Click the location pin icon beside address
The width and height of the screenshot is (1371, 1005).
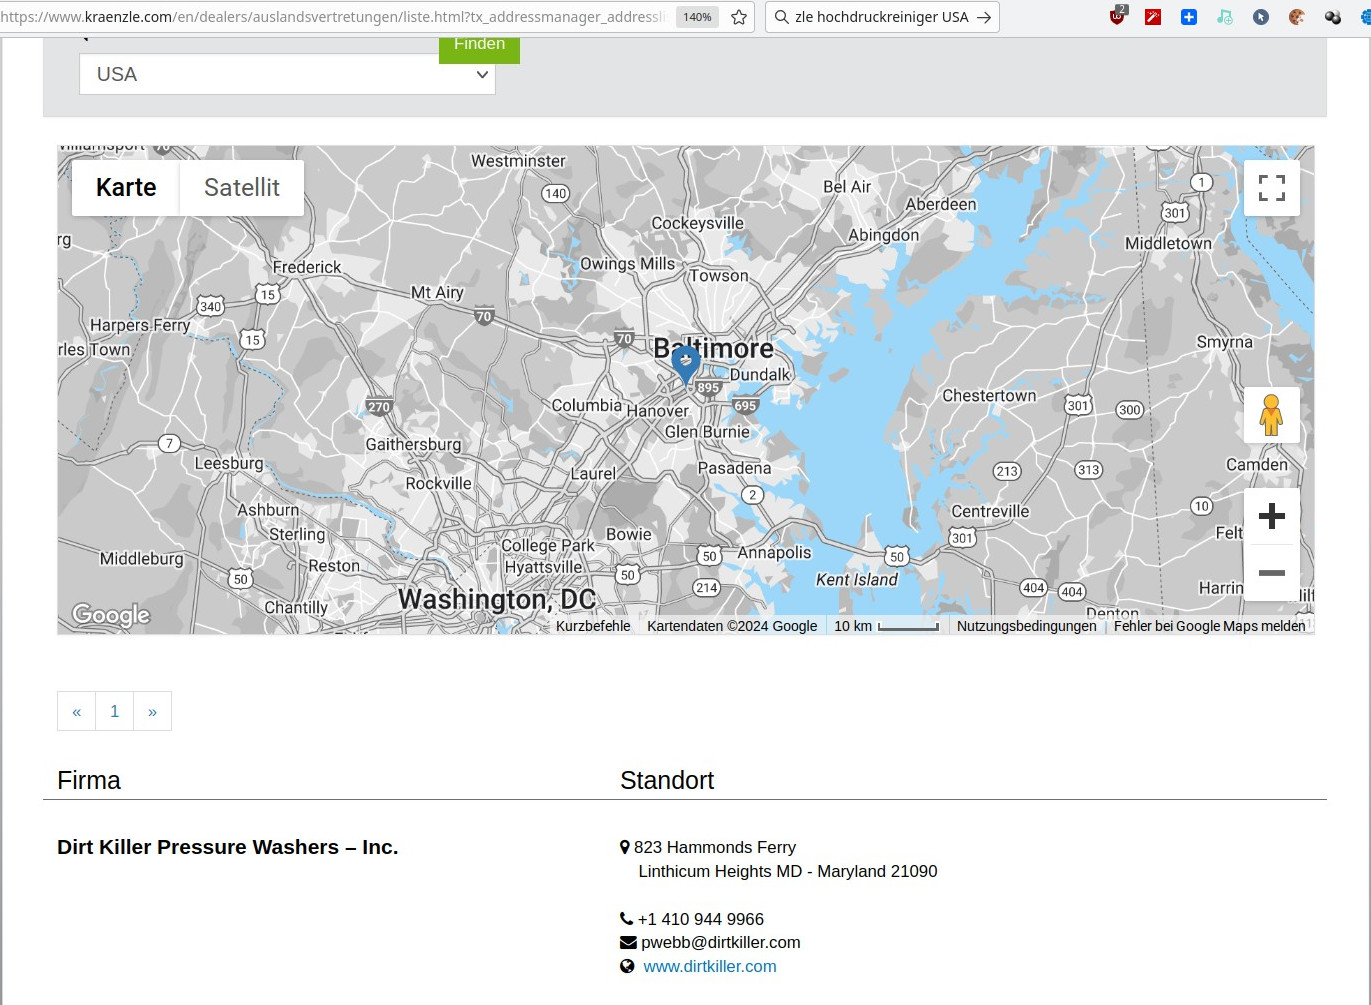pyautogui.click(x=625, y=847)
